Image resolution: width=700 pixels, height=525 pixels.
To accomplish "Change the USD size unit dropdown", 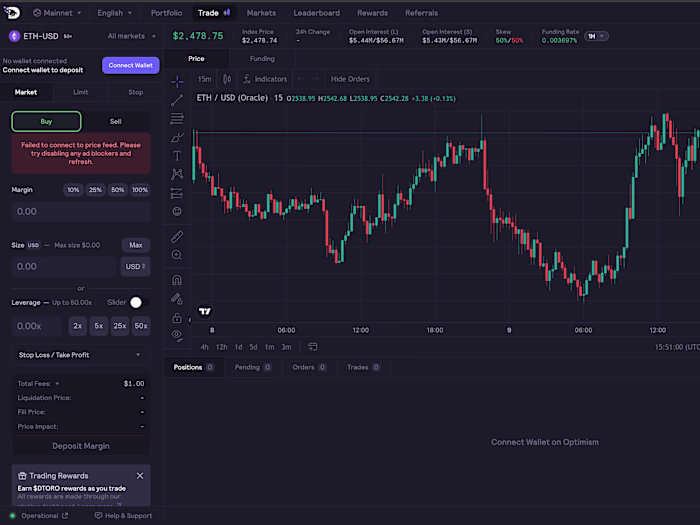I will tap(135, 267).
